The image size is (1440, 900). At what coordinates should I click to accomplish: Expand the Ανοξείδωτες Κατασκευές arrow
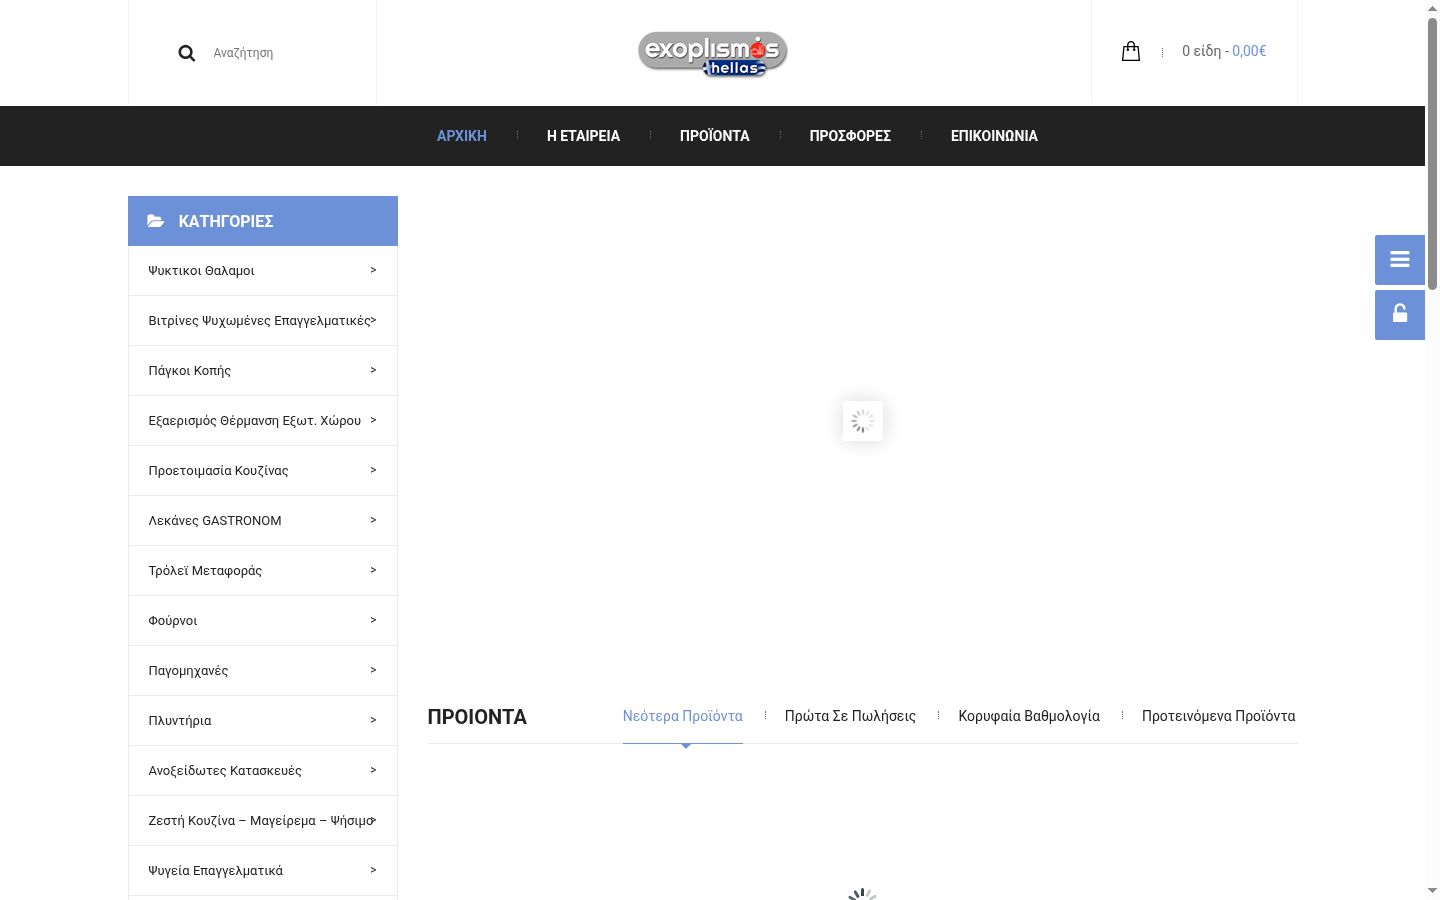(373, 770)
